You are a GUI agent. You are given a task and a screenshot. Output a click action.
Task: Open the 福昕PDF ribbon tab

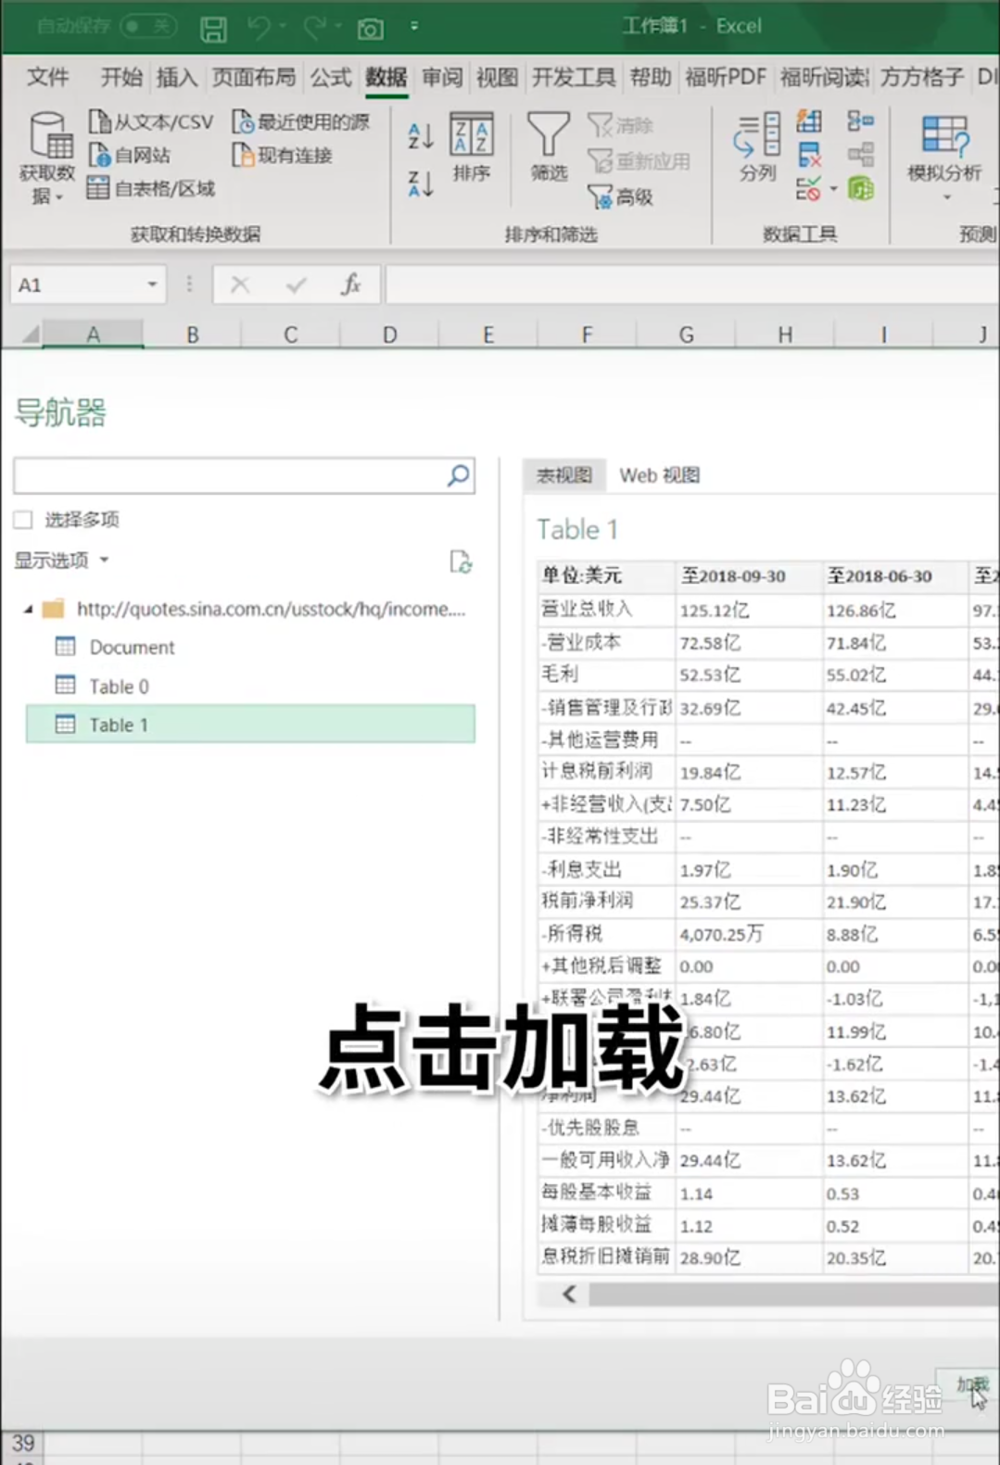point(725,77)
